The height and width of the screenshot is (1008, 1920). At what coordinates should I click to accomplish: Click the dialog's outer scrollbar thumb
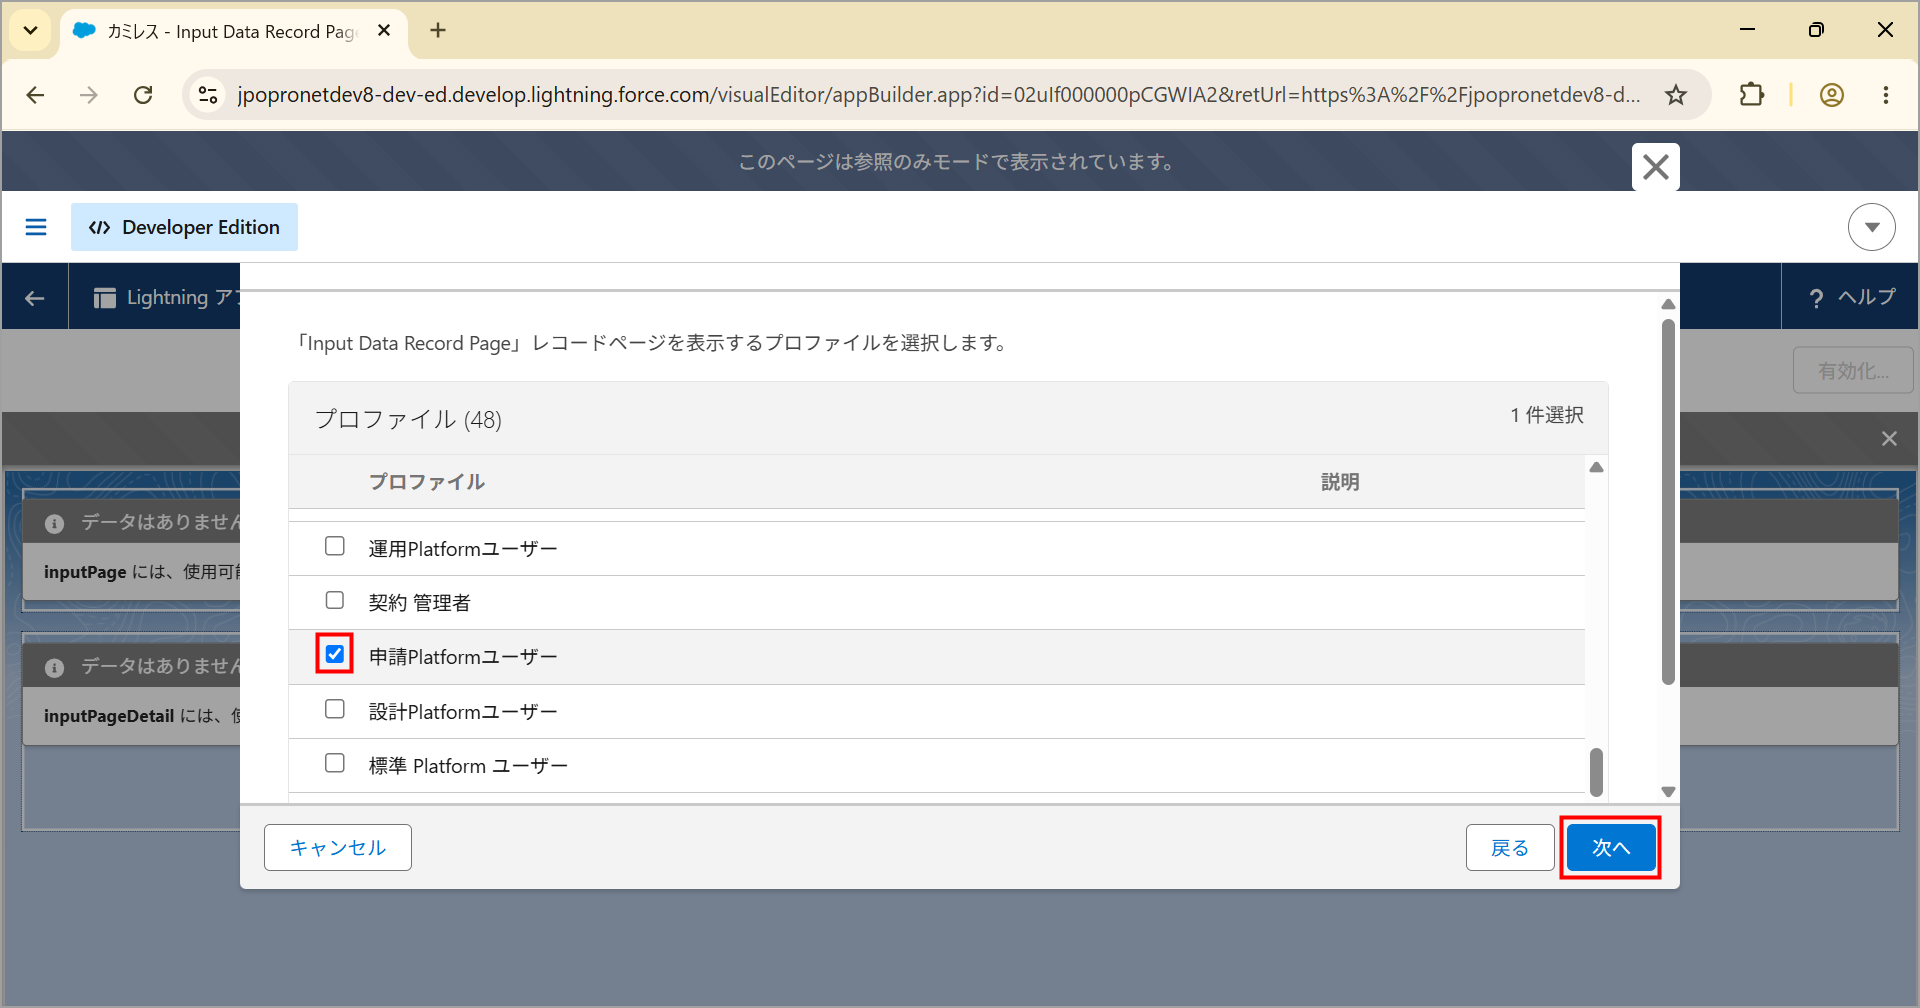pos(1668,502)
